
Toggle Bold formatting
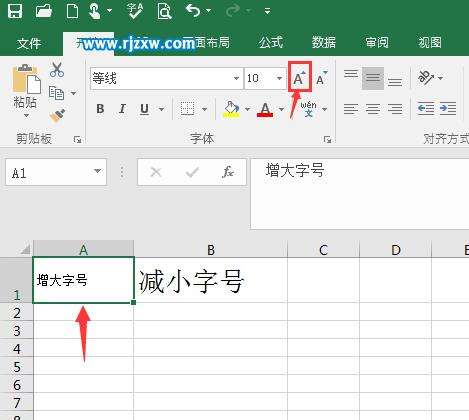100,109
